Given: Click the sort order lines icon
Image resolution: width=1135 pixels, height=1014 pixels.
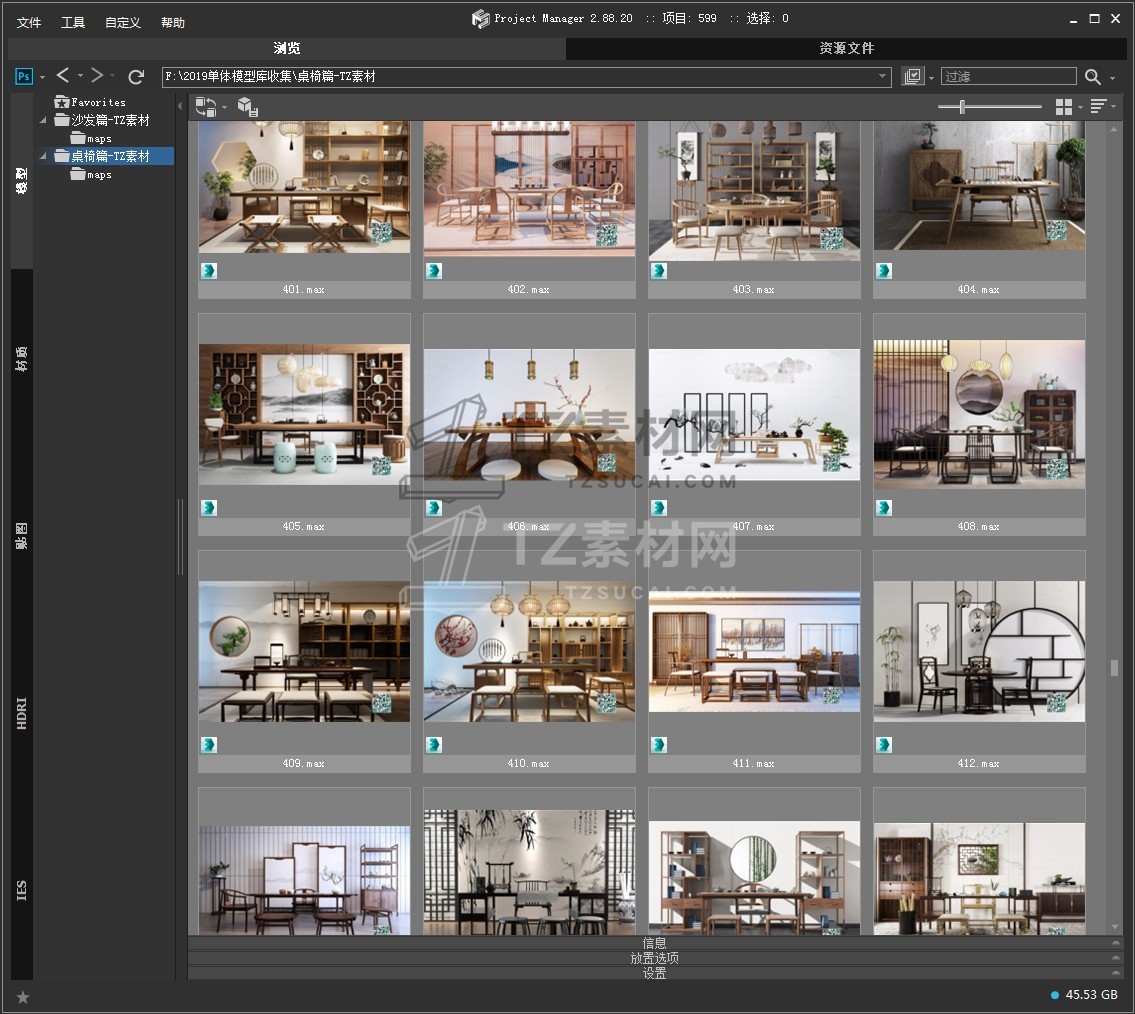Looking at the screenshot, I should click(x=1098, y=107).
